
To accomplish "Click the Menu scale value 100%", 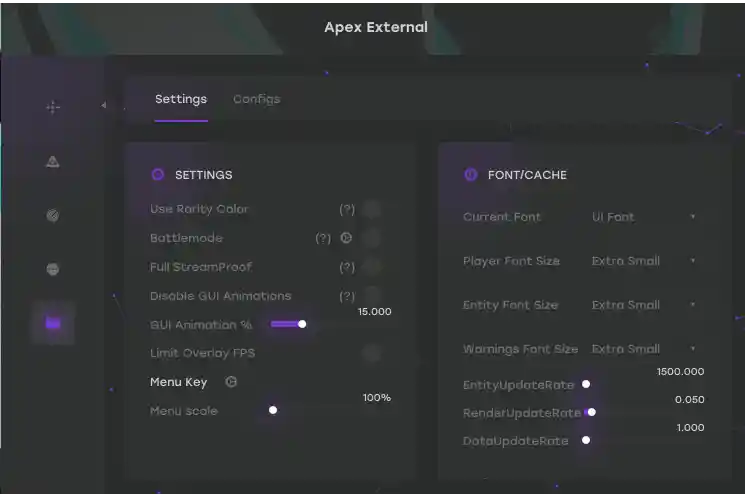I will (x=377, y=398).
